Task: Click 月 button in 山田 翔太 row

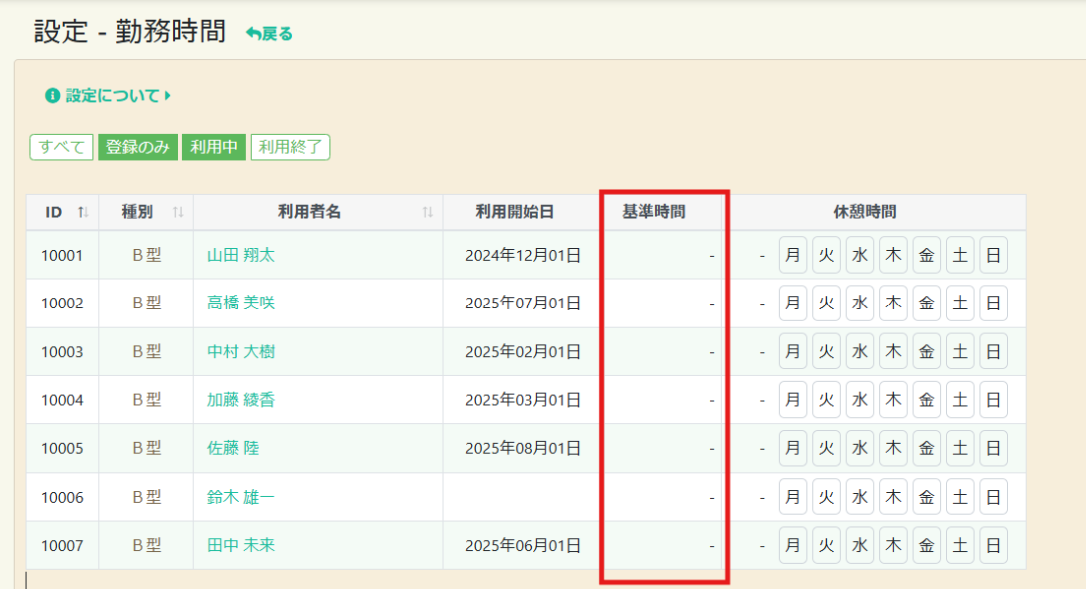Action: [x=793, y=255]
